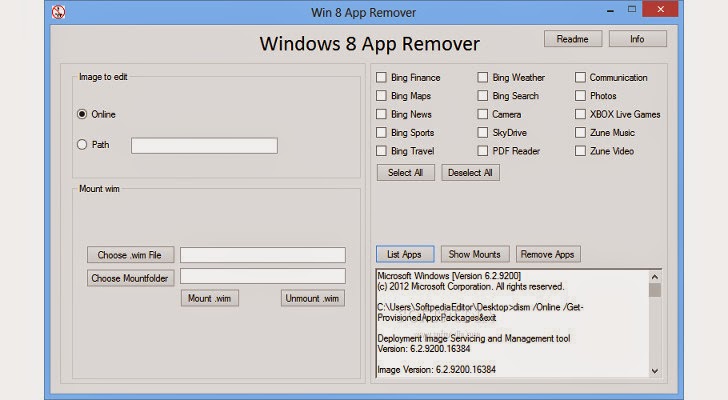Click the output log scroll up arrow

pos(655,277)
